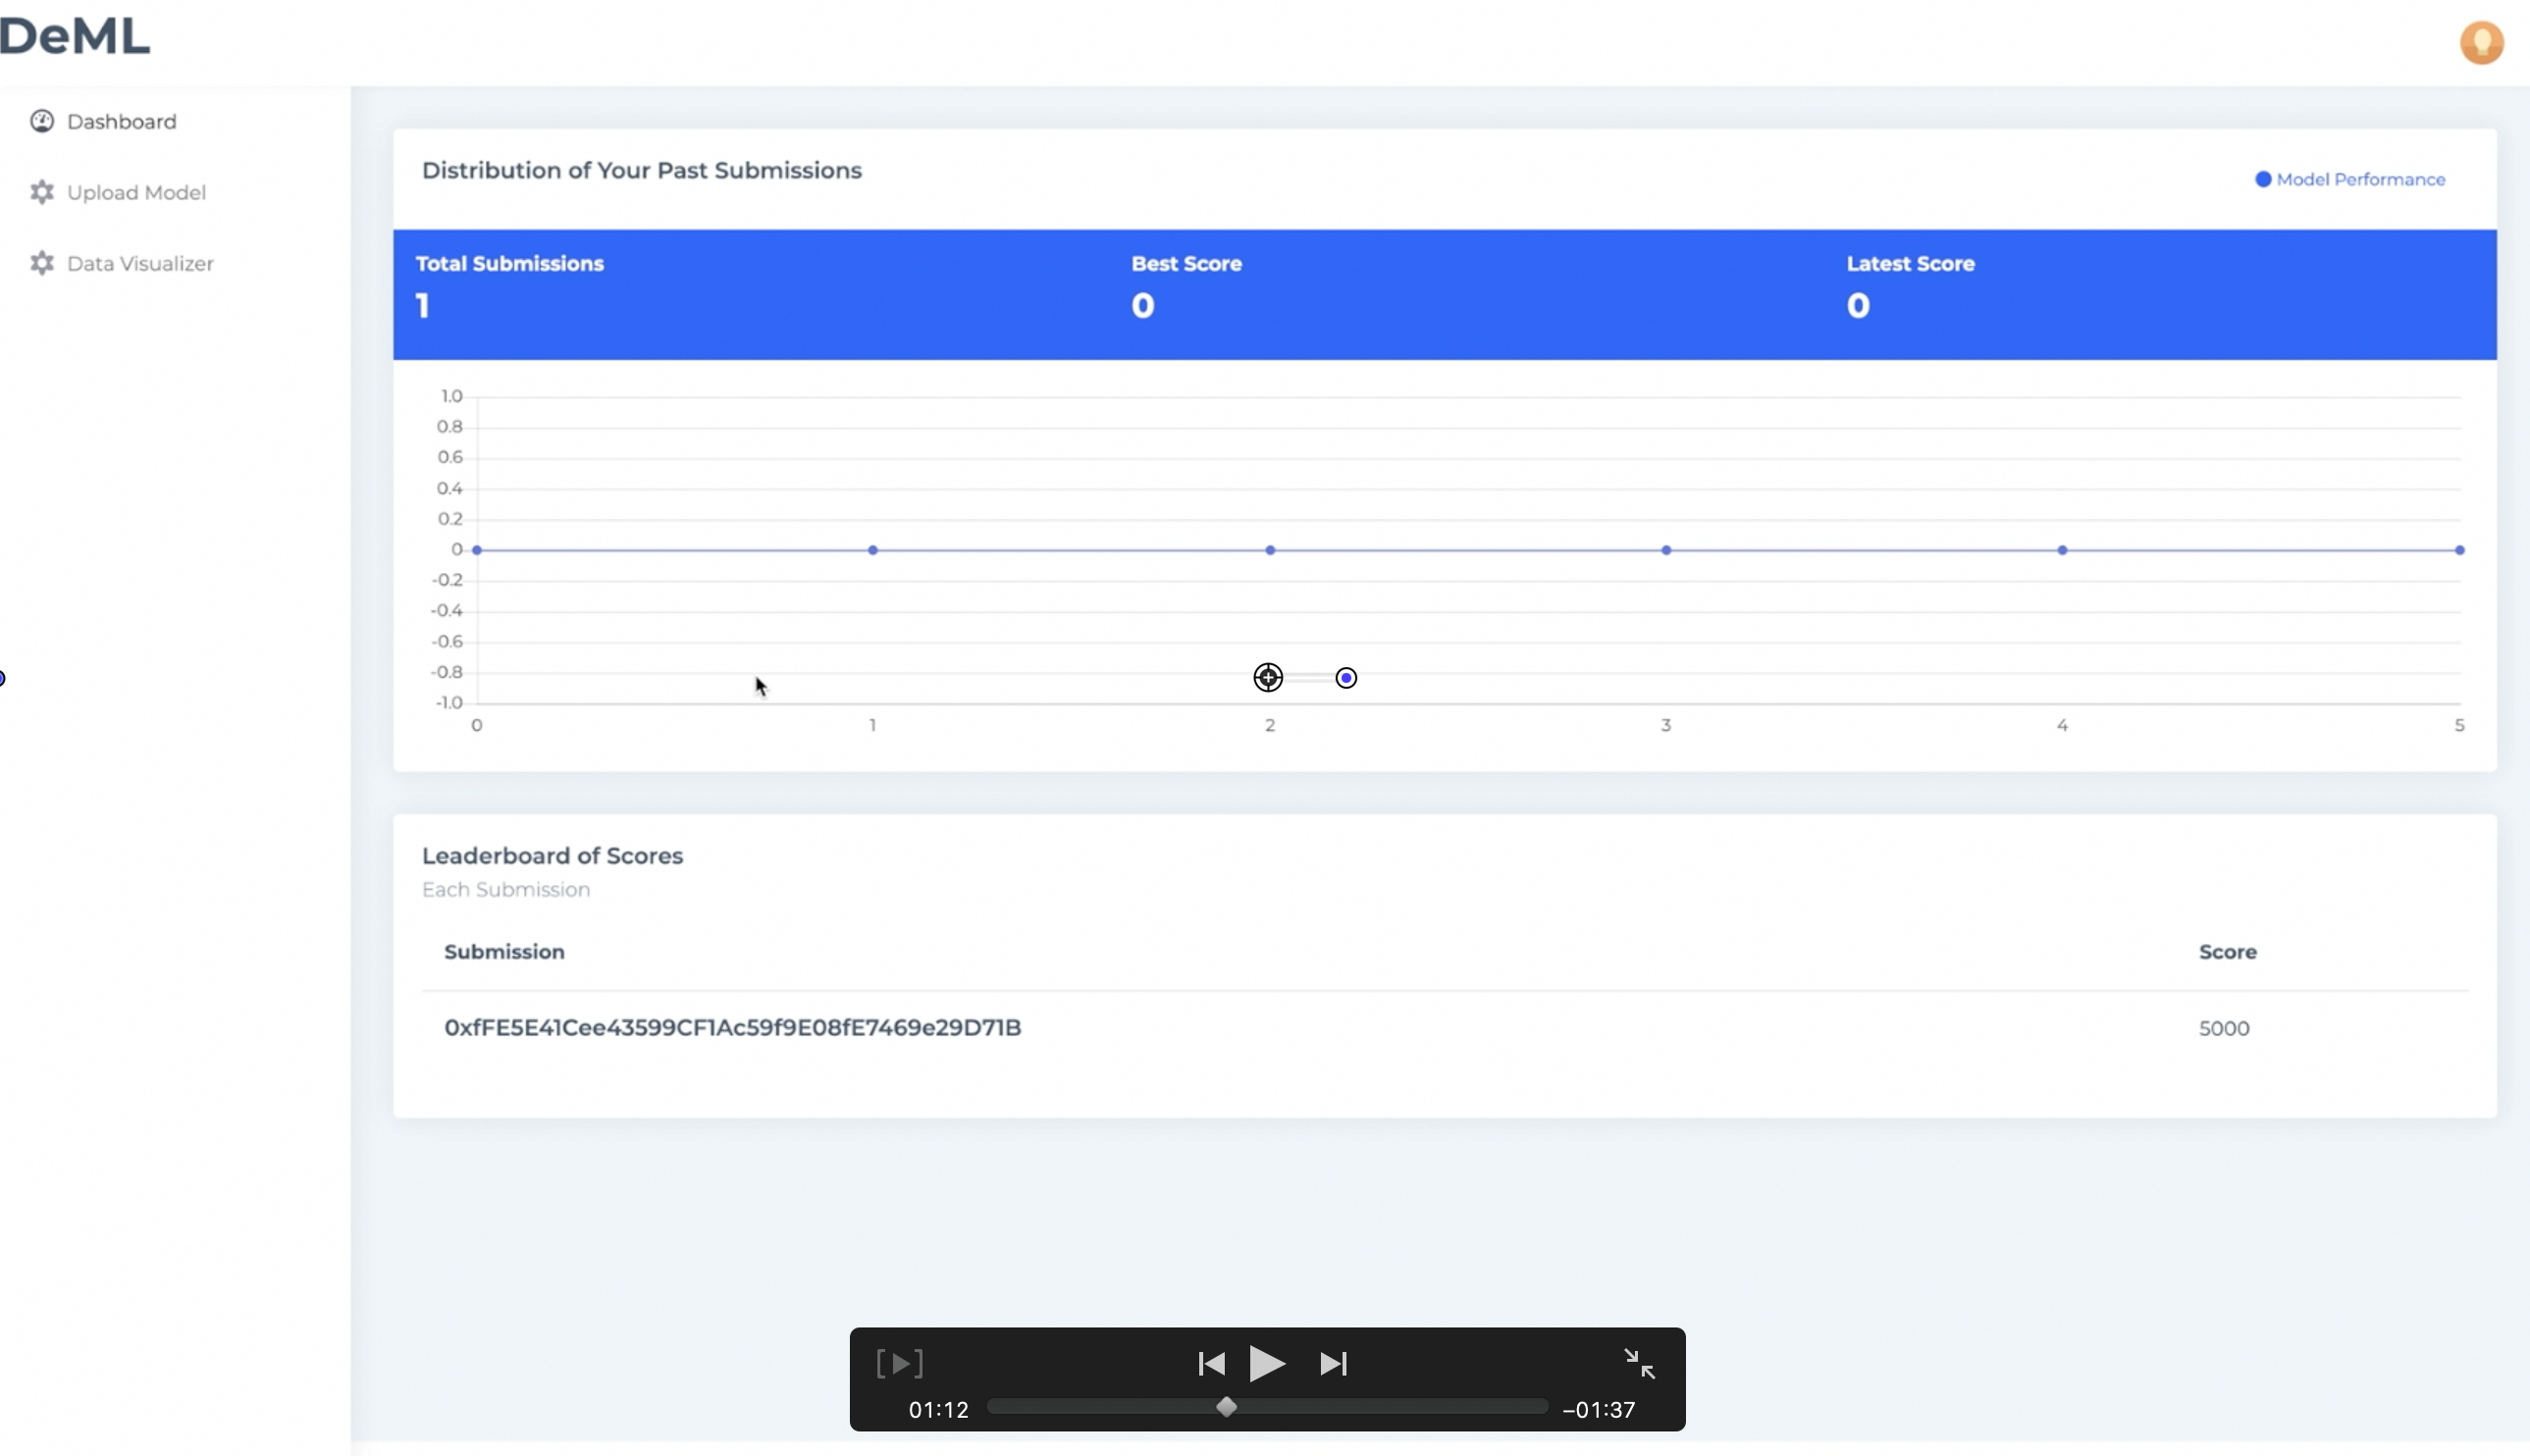Click the Dashboard gauge icon
This screenshot has width=2530, height=1456.
click(x=41, y=121)
